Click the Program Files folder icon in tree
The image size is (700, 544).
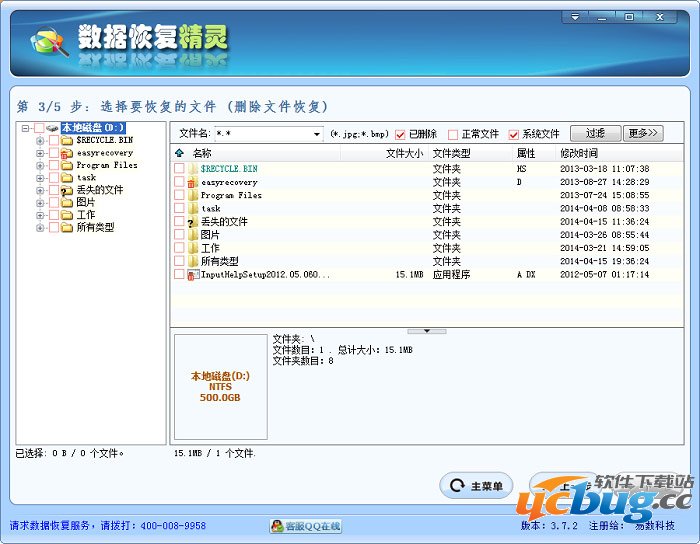pyautogui.click(x=67, y=166)
